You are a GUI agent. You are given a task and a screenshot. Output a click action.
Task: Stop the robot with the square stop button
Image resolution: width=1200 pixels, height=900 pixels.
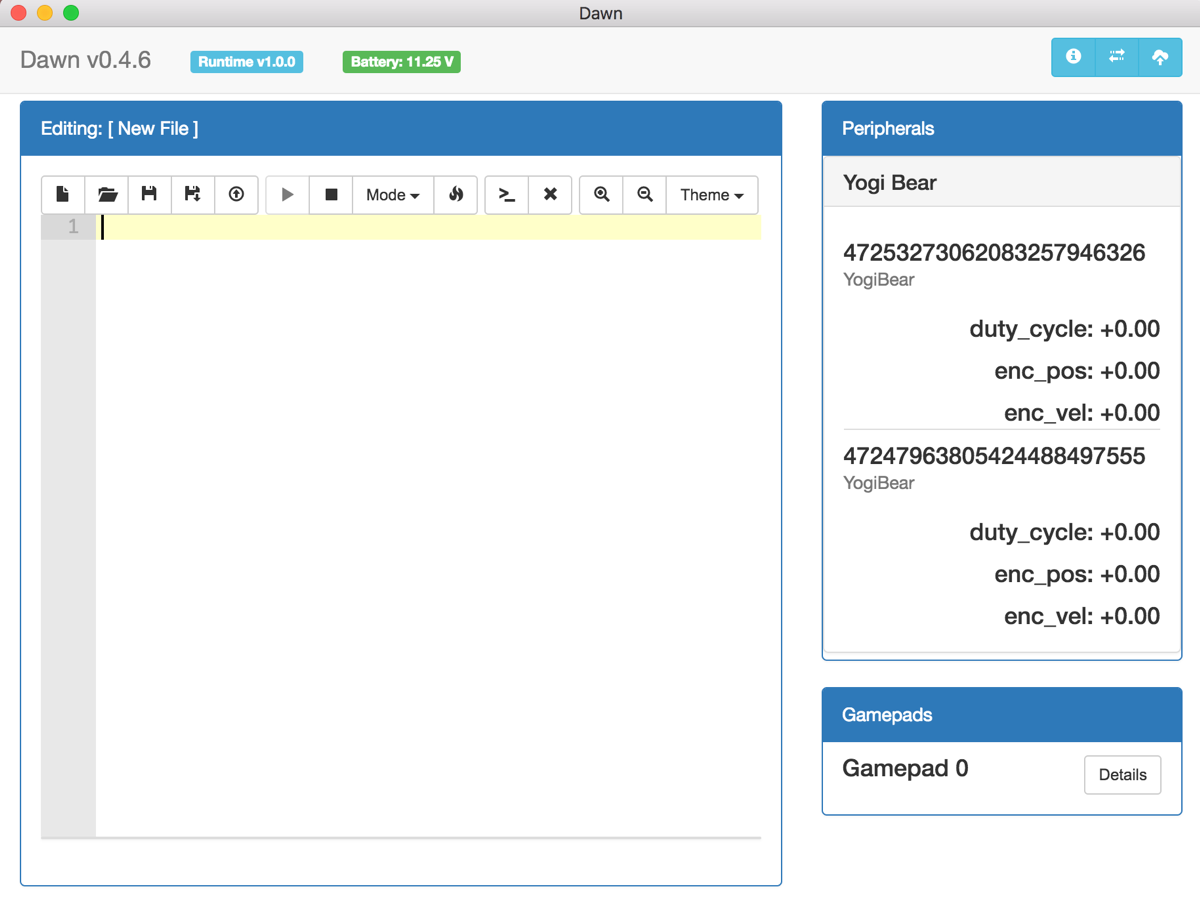(331, 195)
